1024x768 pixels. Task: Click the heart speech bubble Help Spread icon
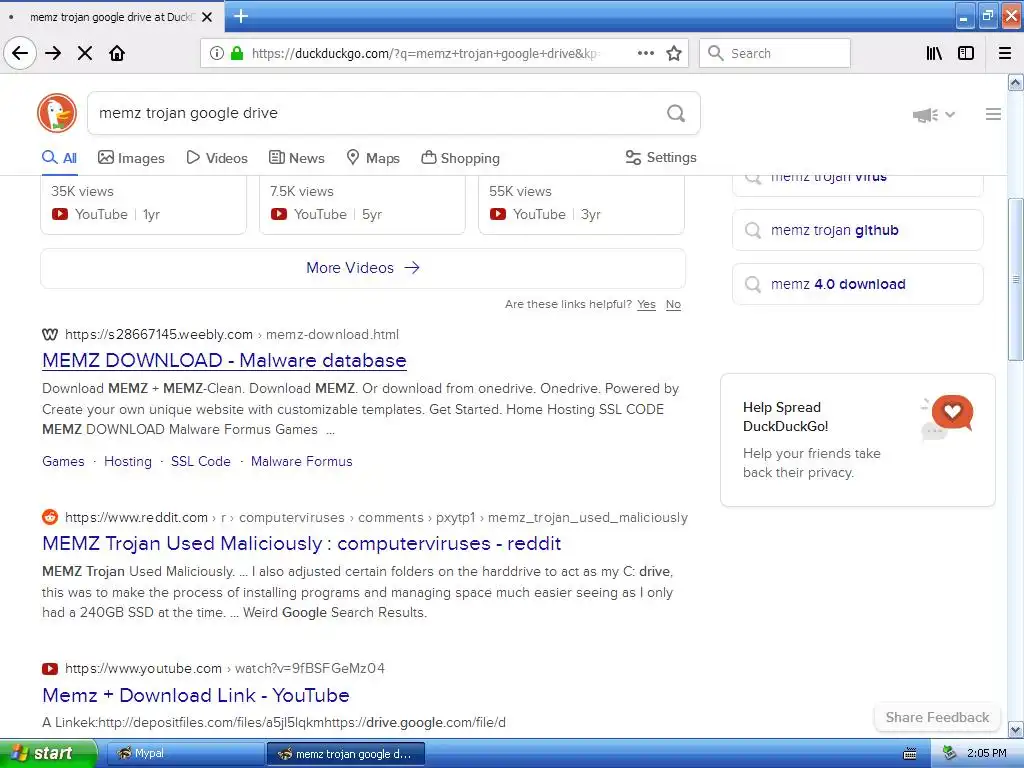pos(952,413)
